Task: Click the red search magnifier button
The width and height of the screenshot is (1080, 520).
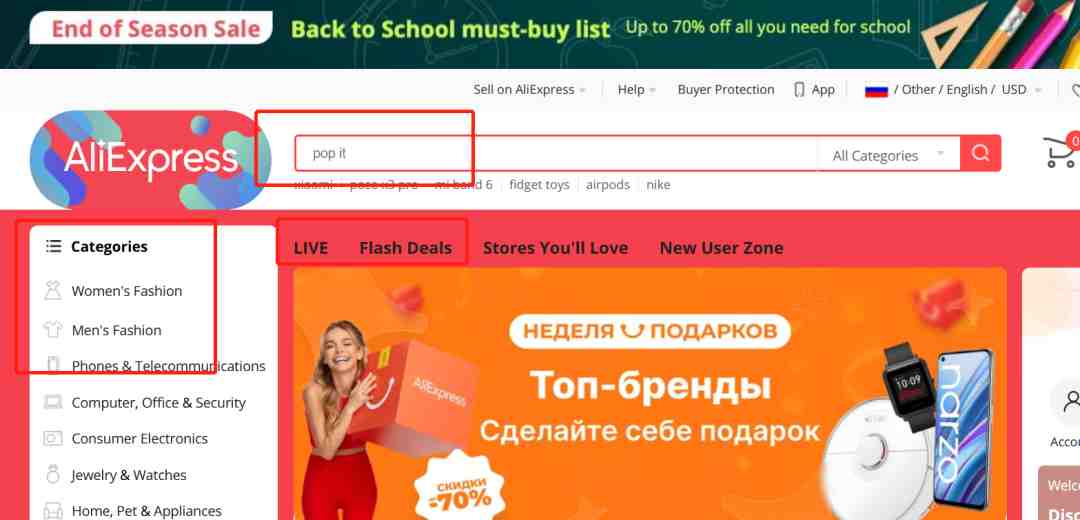Action: tap(980, 153)
